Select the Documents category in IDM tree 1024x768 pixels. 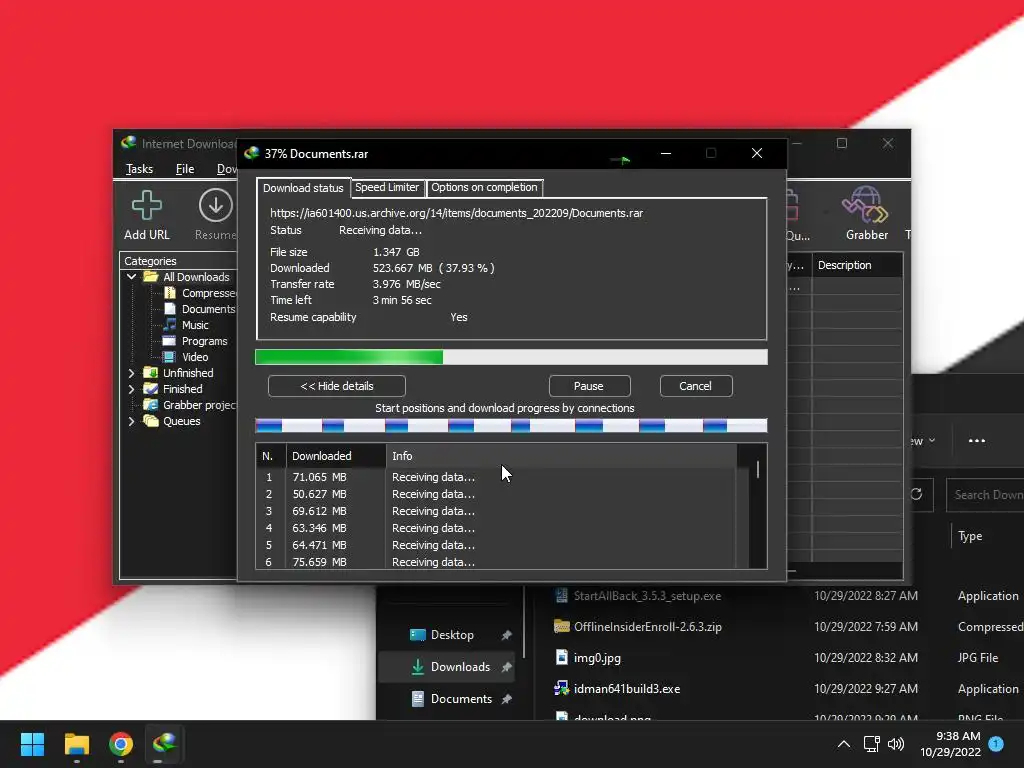click(208, 309)
